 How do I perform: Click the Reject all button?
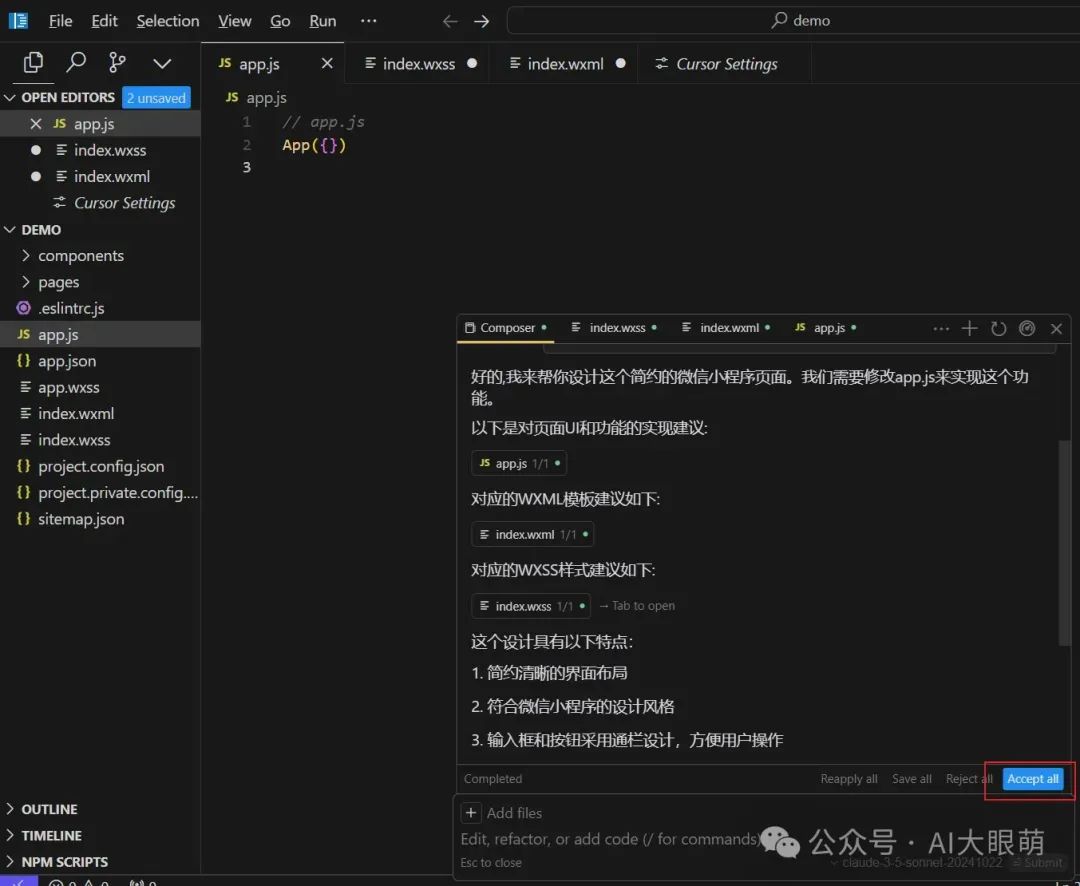click(968, 779)
